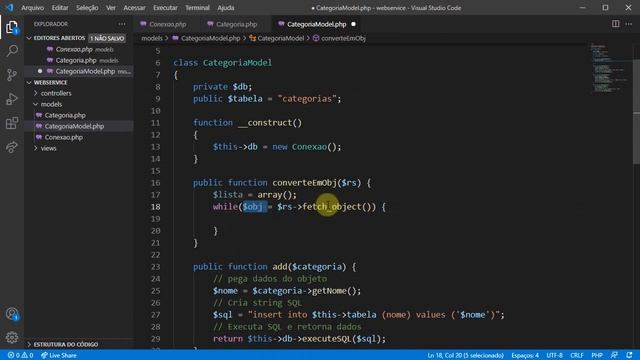Expand the Estrutura do Código section

(x=29, y=344)
